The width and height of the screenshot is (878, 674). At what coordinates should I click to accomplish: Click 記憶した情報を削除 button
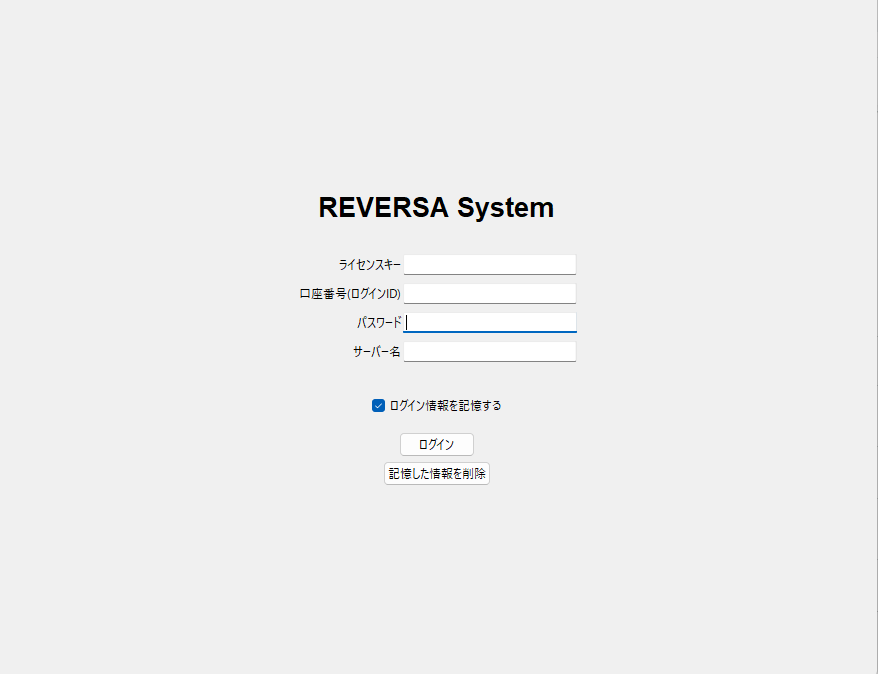[437, 474]
